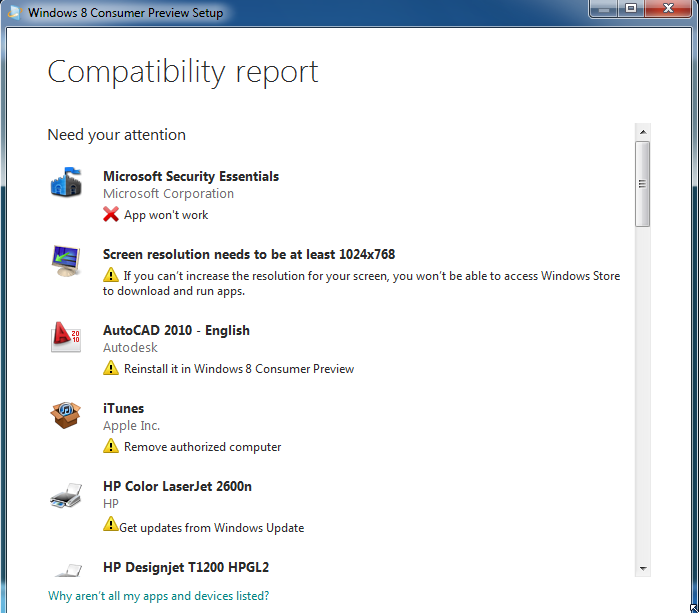The image size is (699, 613).
Task: Click warning icon beside Remove authorized computer
Action: [x=111, y=446]
